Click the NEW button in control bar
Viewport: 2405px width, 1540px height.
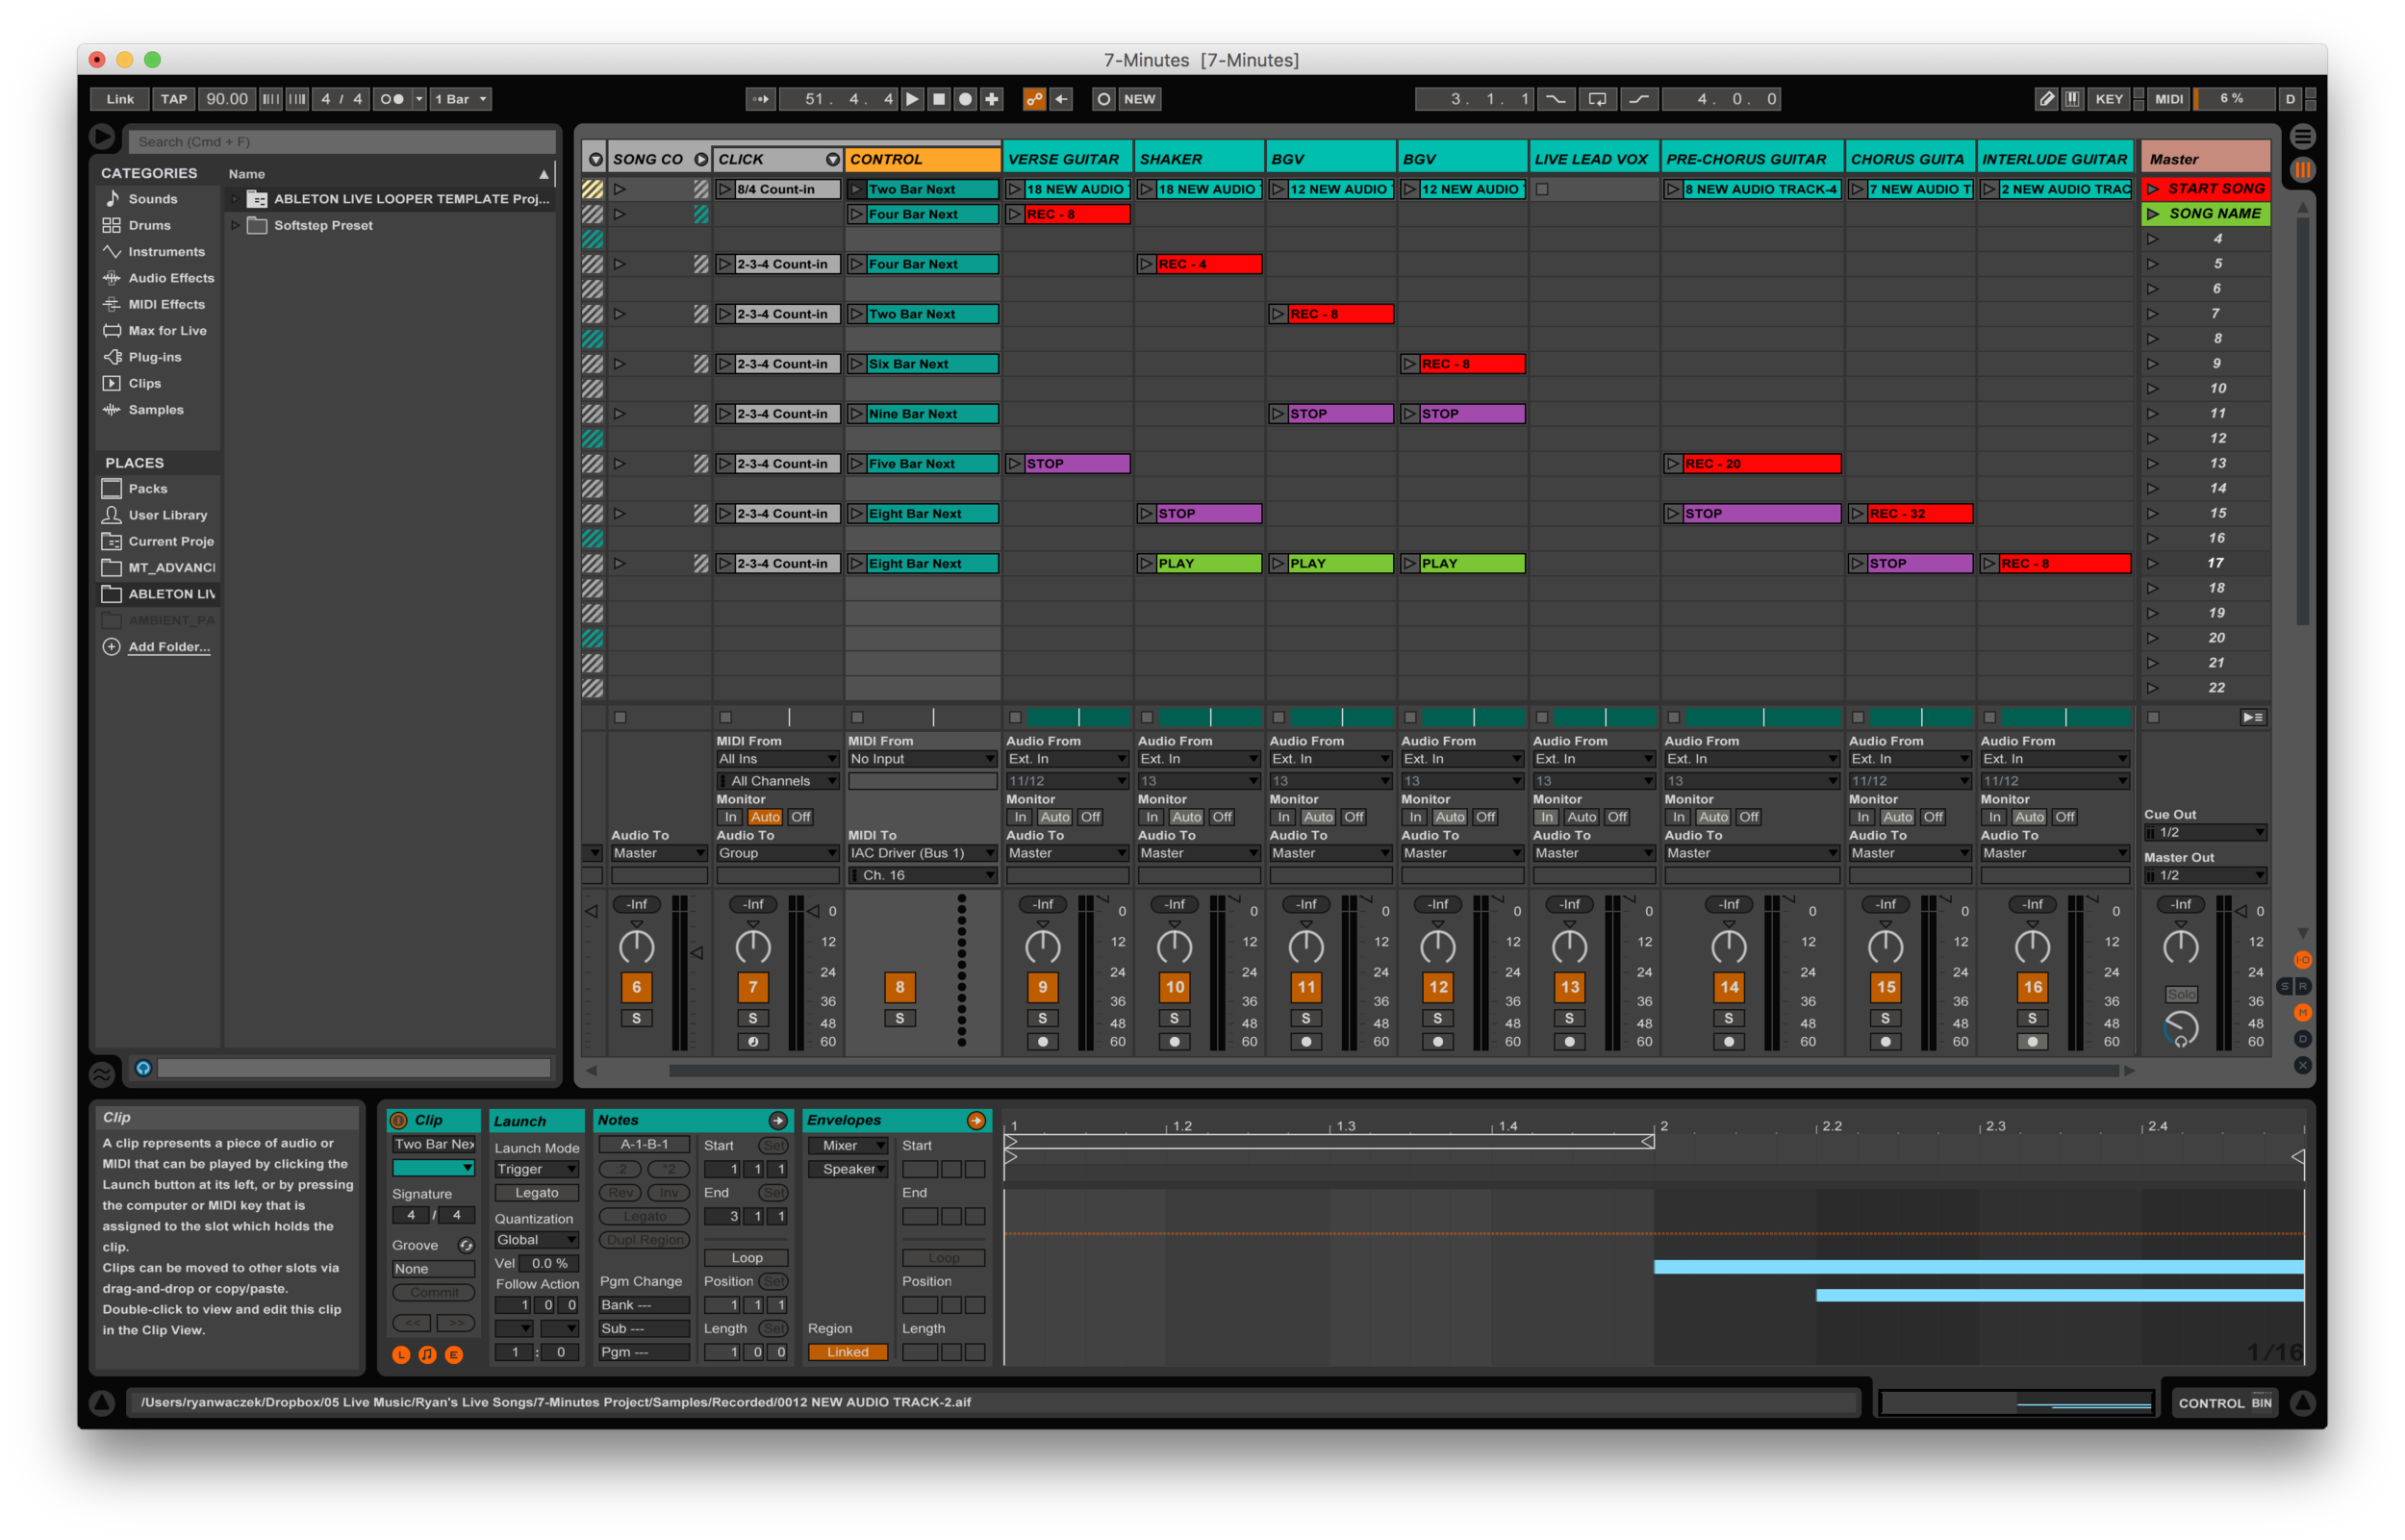coord(1139,99)
